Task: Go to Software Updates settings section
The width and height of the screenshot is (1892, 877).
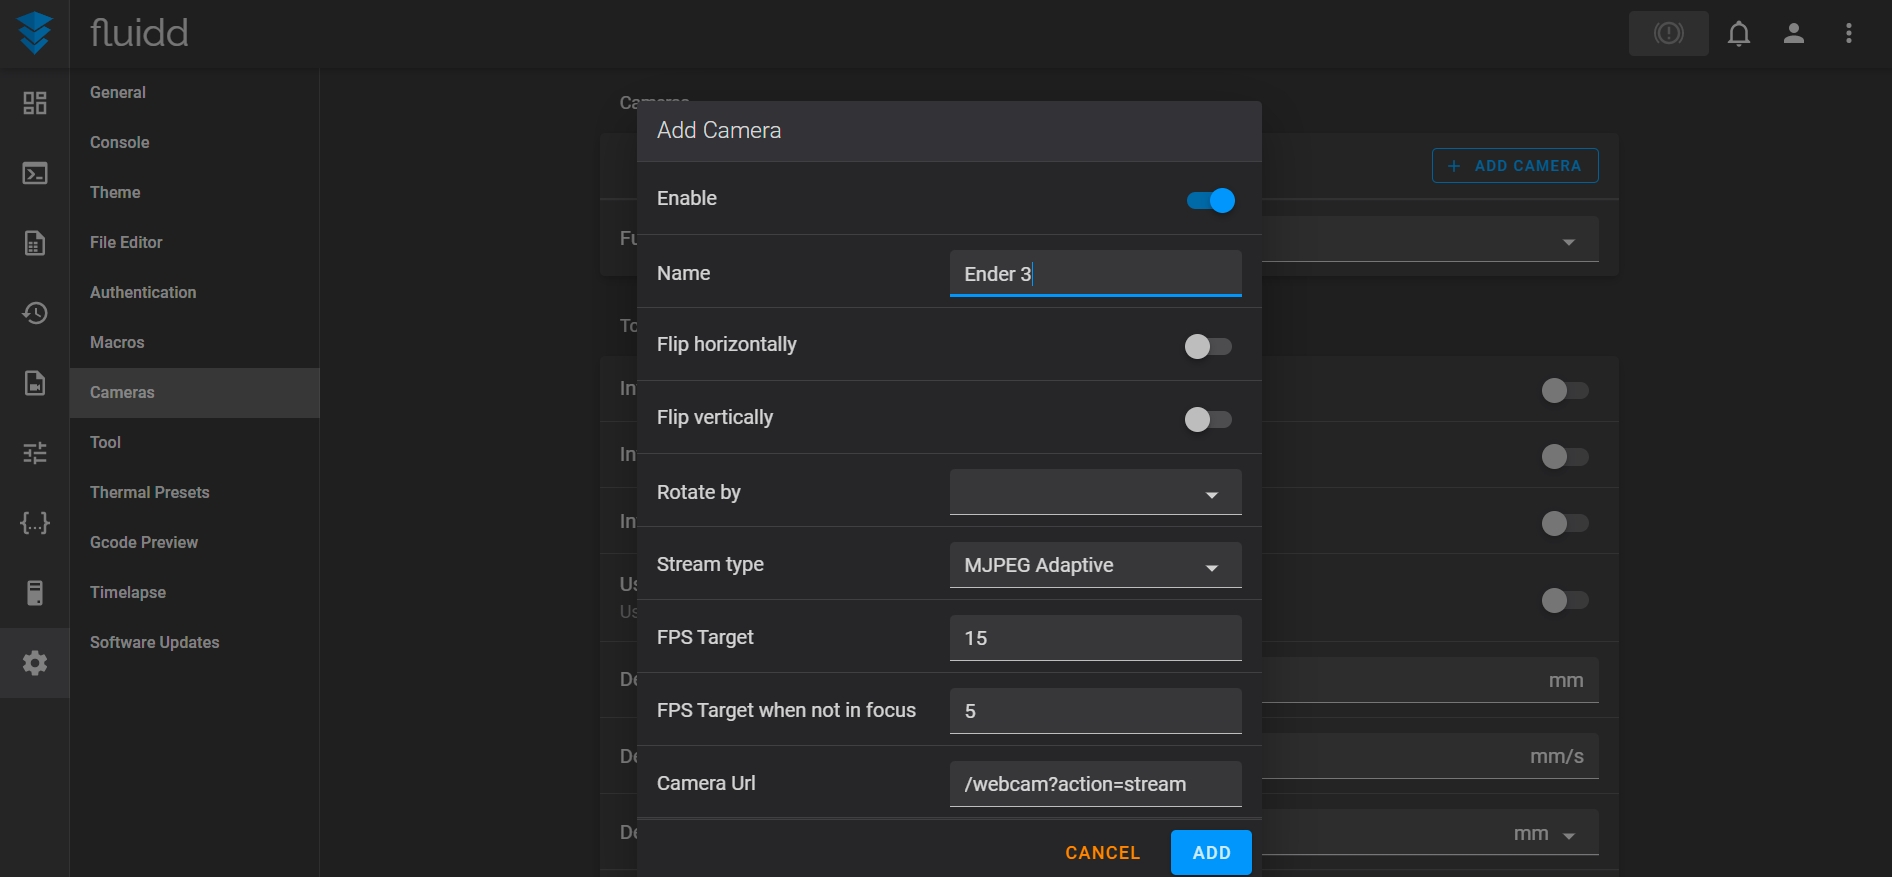Action: 155,642
